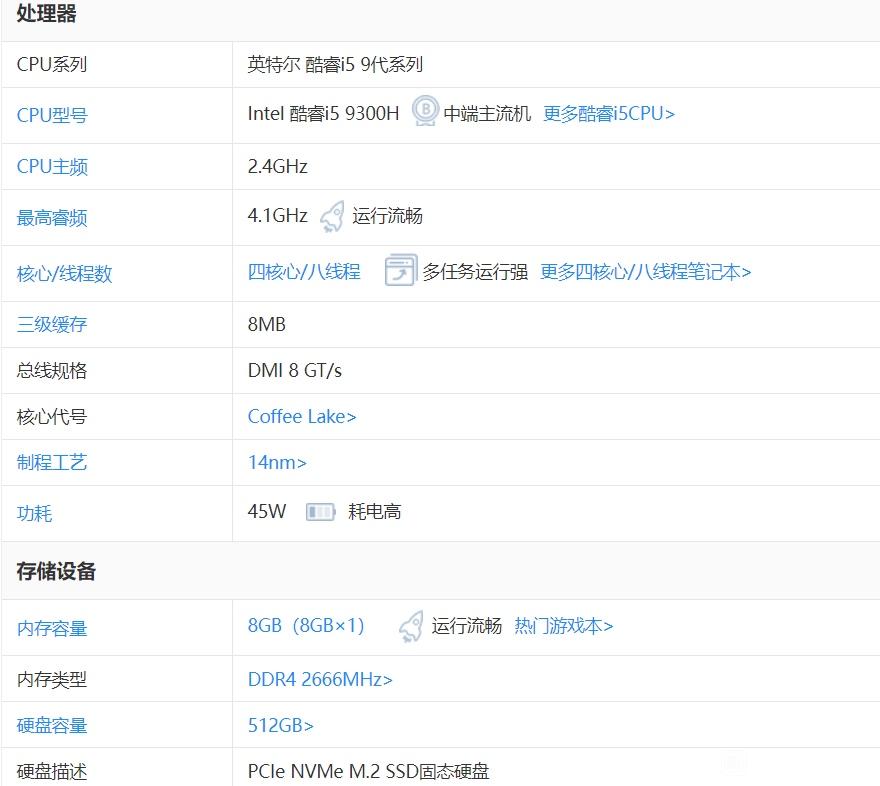Open the DDR4 2666MHz> link
This screenshot has height=786, width=880.
(320, 679)
